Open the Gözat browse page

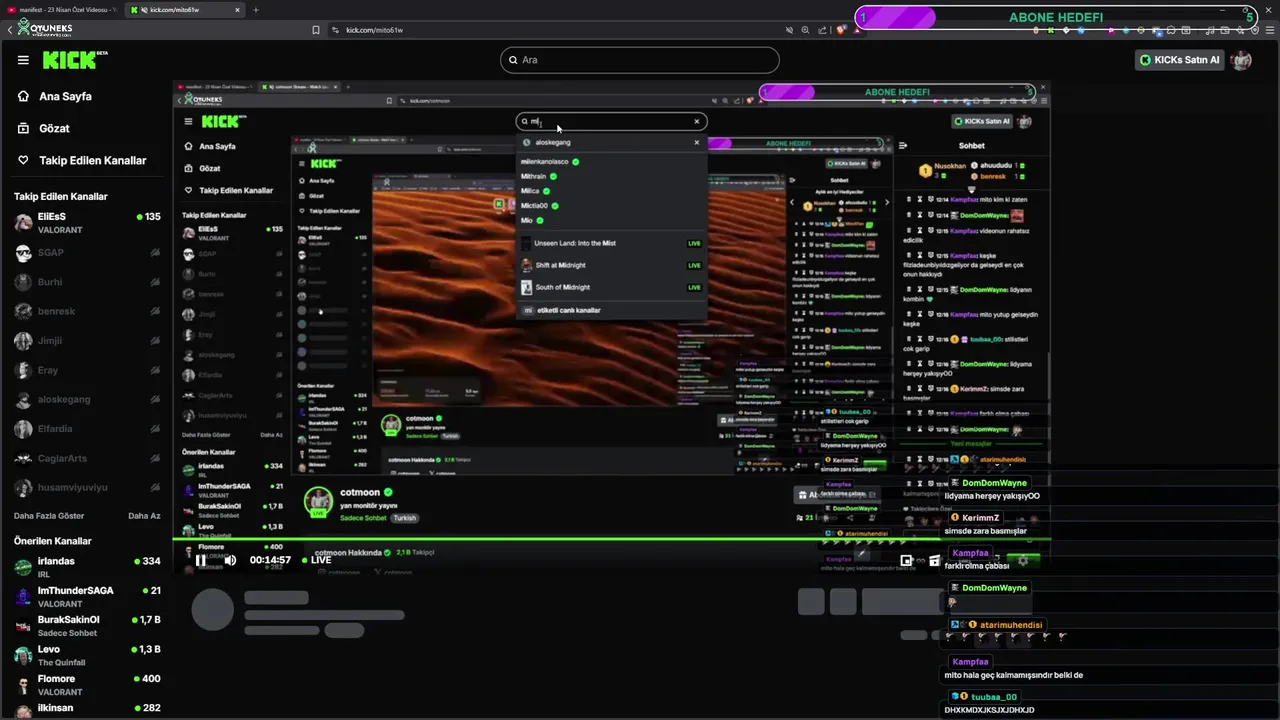(54, 128)
